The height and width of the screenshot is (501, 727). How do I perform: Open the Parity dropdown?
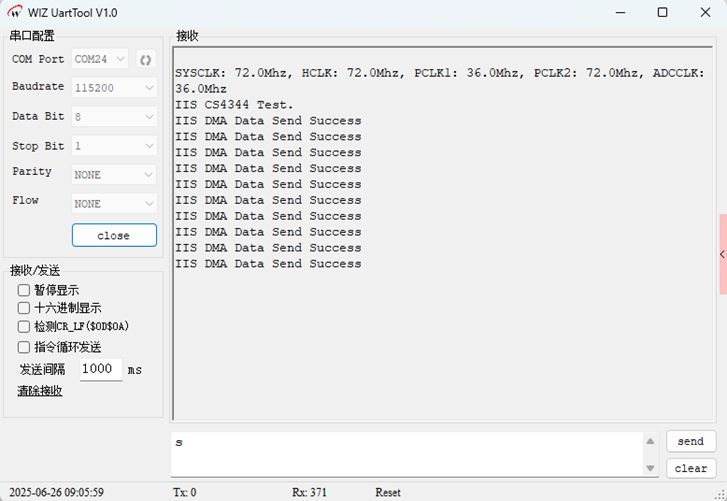coord(114,174)
